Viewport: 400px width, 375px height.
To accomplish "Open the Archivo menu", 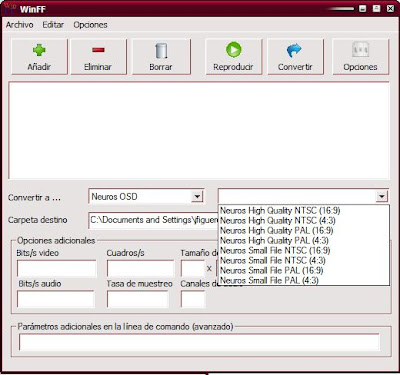I will click(20, 25).
